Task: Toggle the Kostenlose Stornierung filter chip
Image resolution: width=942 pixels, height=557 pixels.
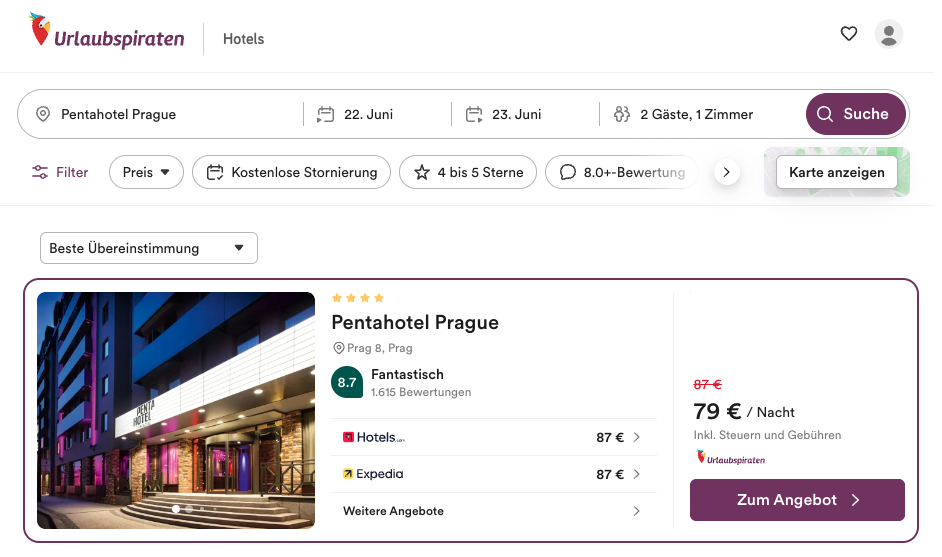Action: (291, 172)
